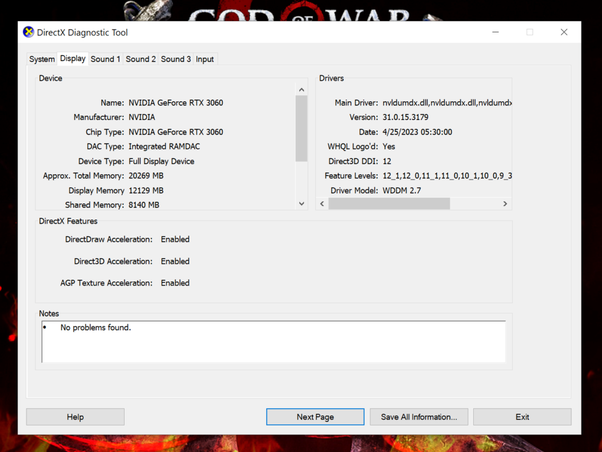The image size is (602, 452).
Task: Click Driver Model 'WDDM 2.7'
Action: point(402,190)
